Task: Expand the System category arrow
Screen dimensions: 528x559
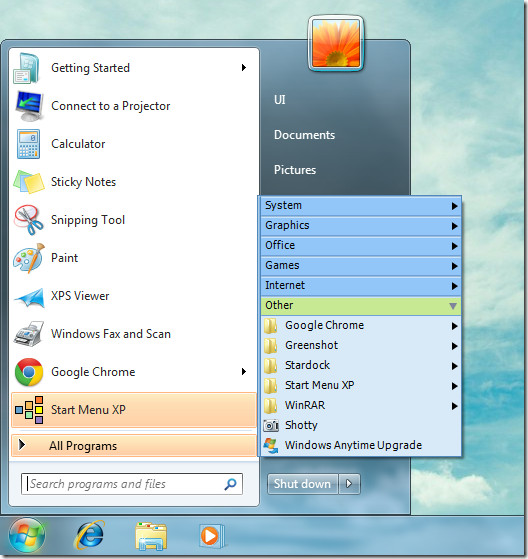Action: [x=454, y=206]
